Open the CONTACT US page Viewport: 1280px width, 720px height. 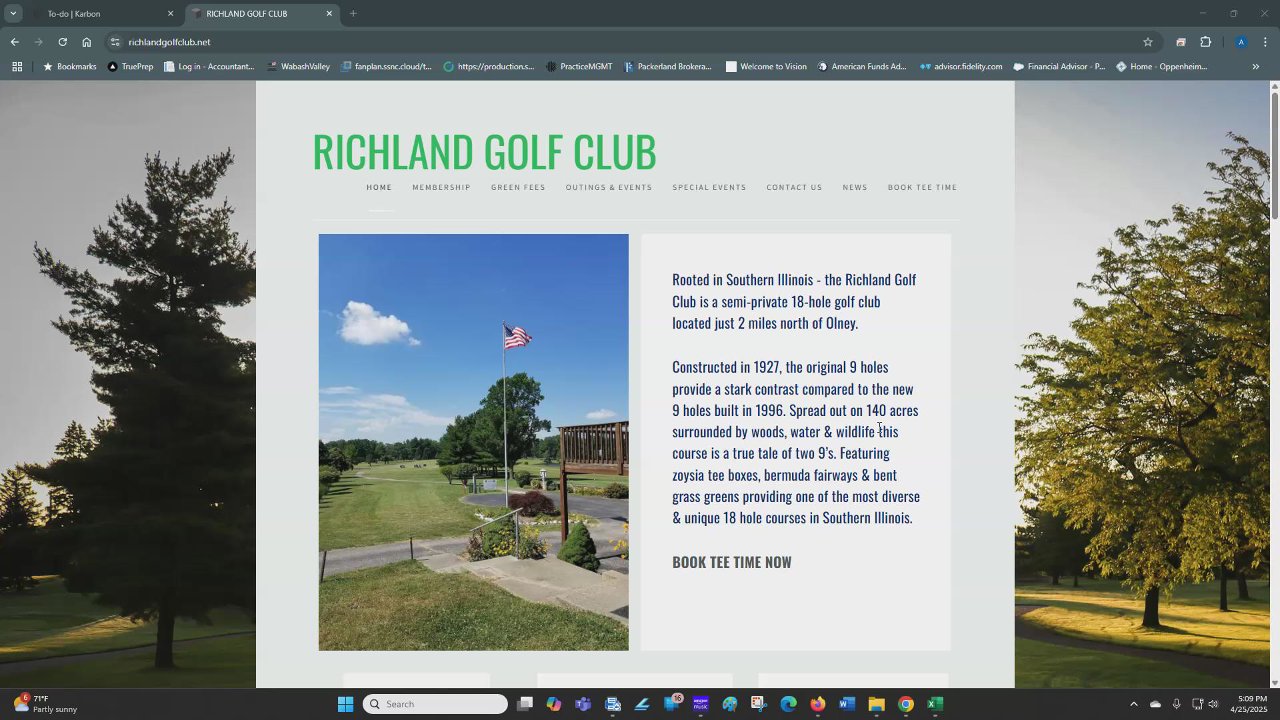794,188
